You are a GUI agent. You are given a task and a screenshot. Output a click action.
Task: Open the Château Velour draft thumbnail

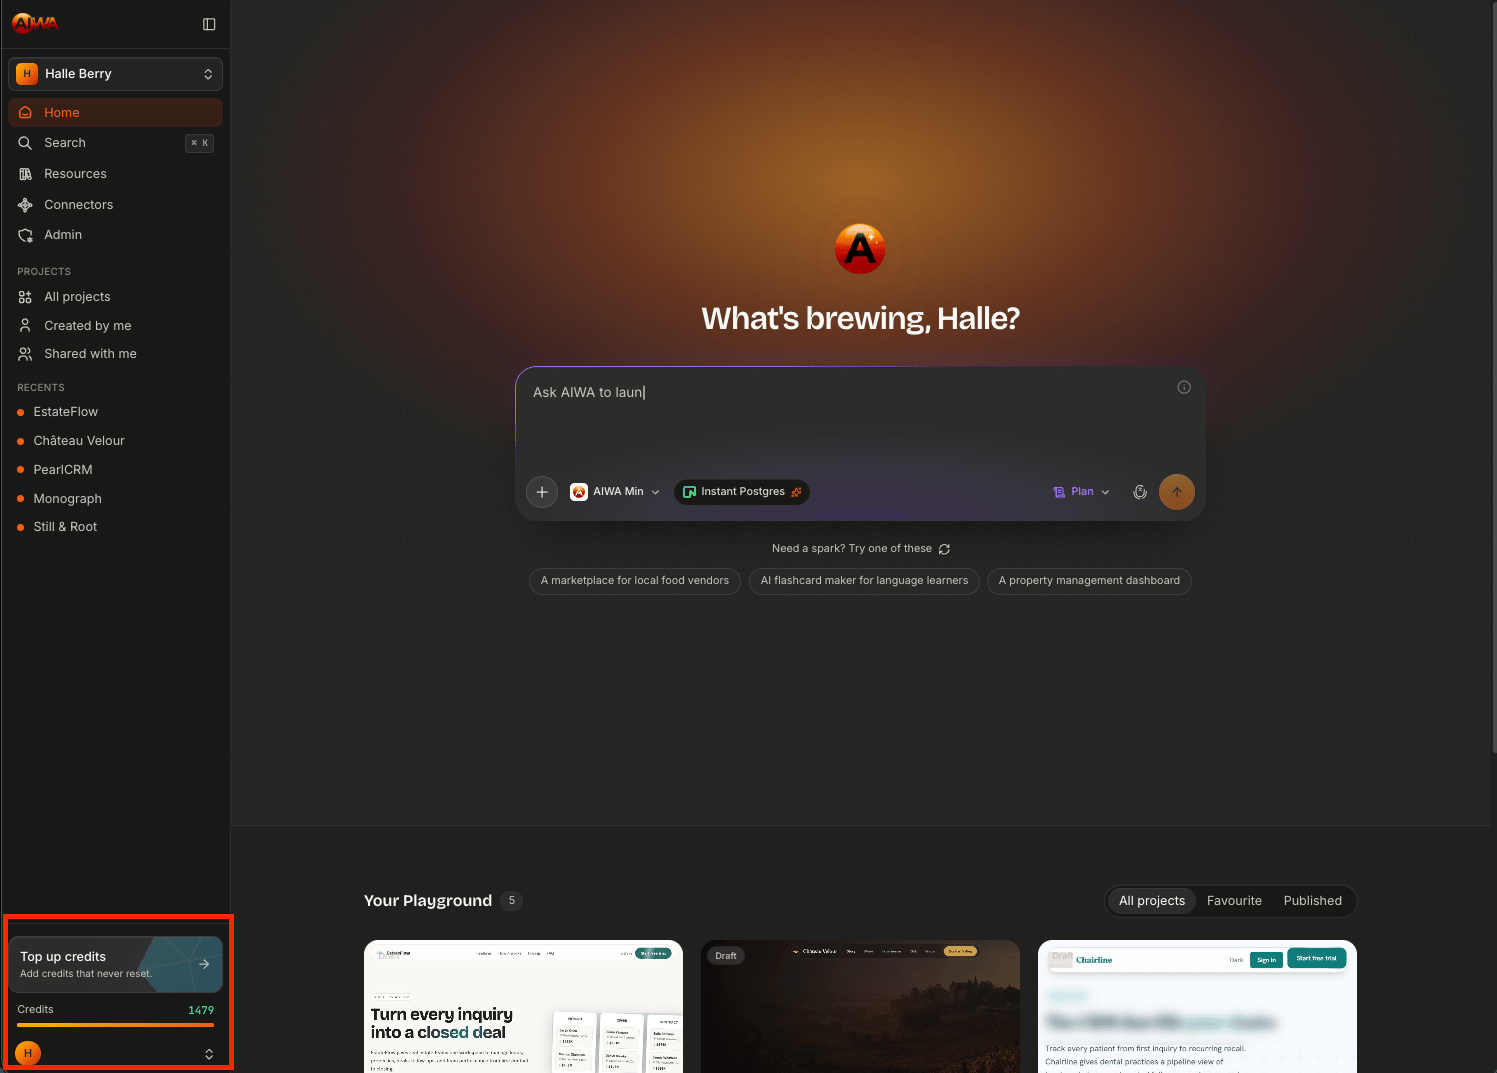click(860, 1006)
